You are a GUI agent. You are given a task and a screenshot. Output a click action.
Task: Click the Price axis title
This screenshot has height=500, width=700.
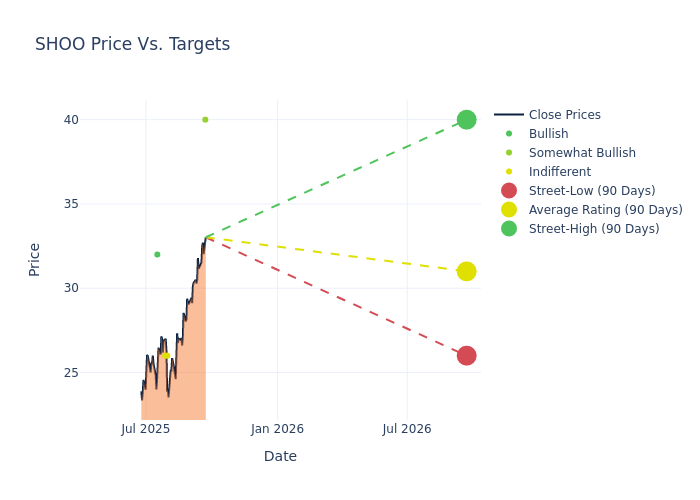point(35,259)
